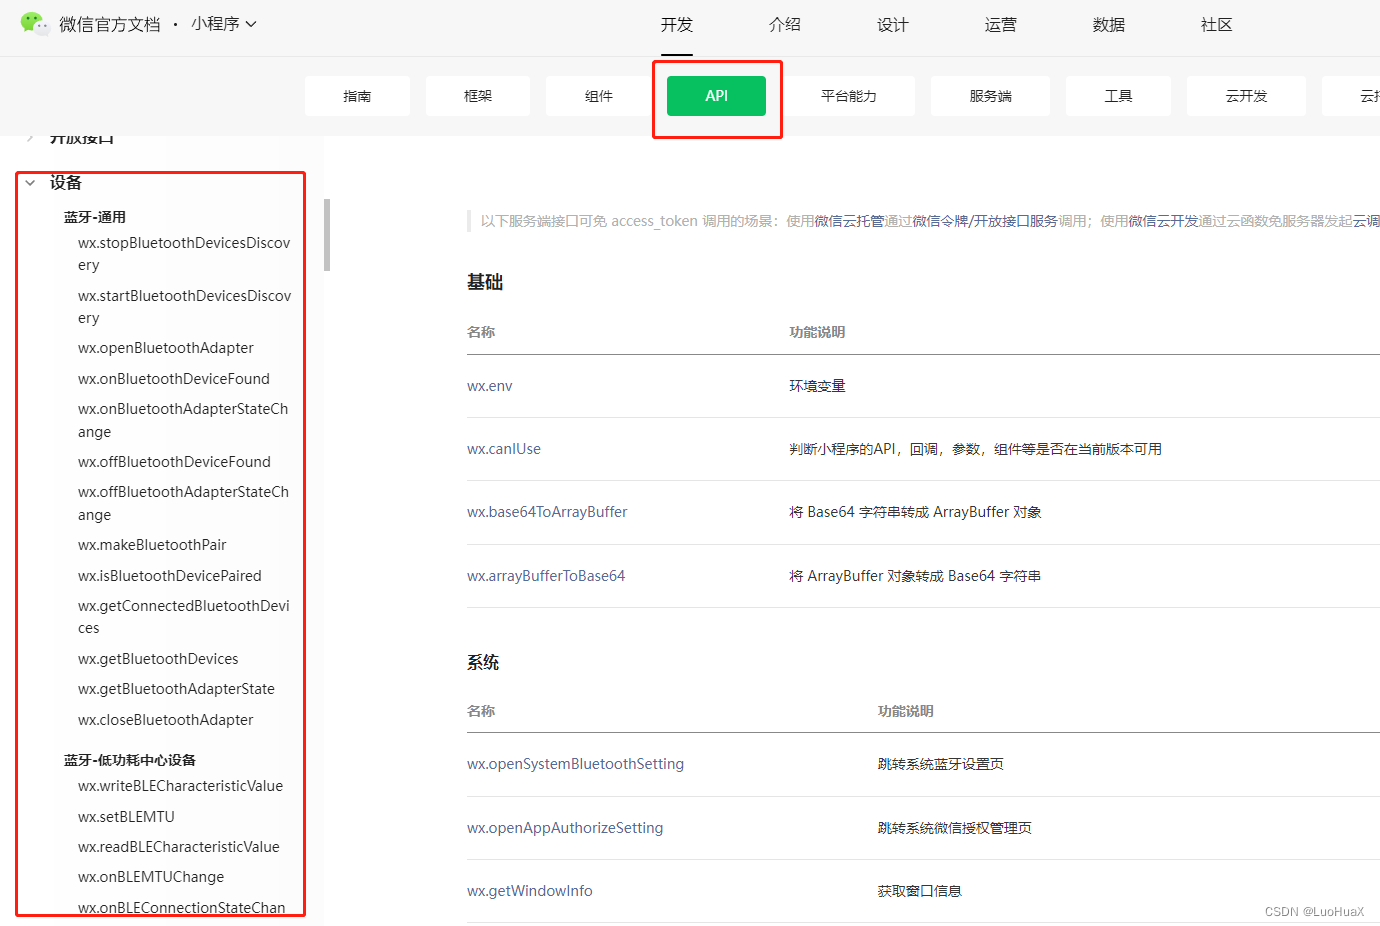Click the 蓝牙-低功耗中心设备 group heading
The image size is (1380, 926).
[x=130, y=760]
